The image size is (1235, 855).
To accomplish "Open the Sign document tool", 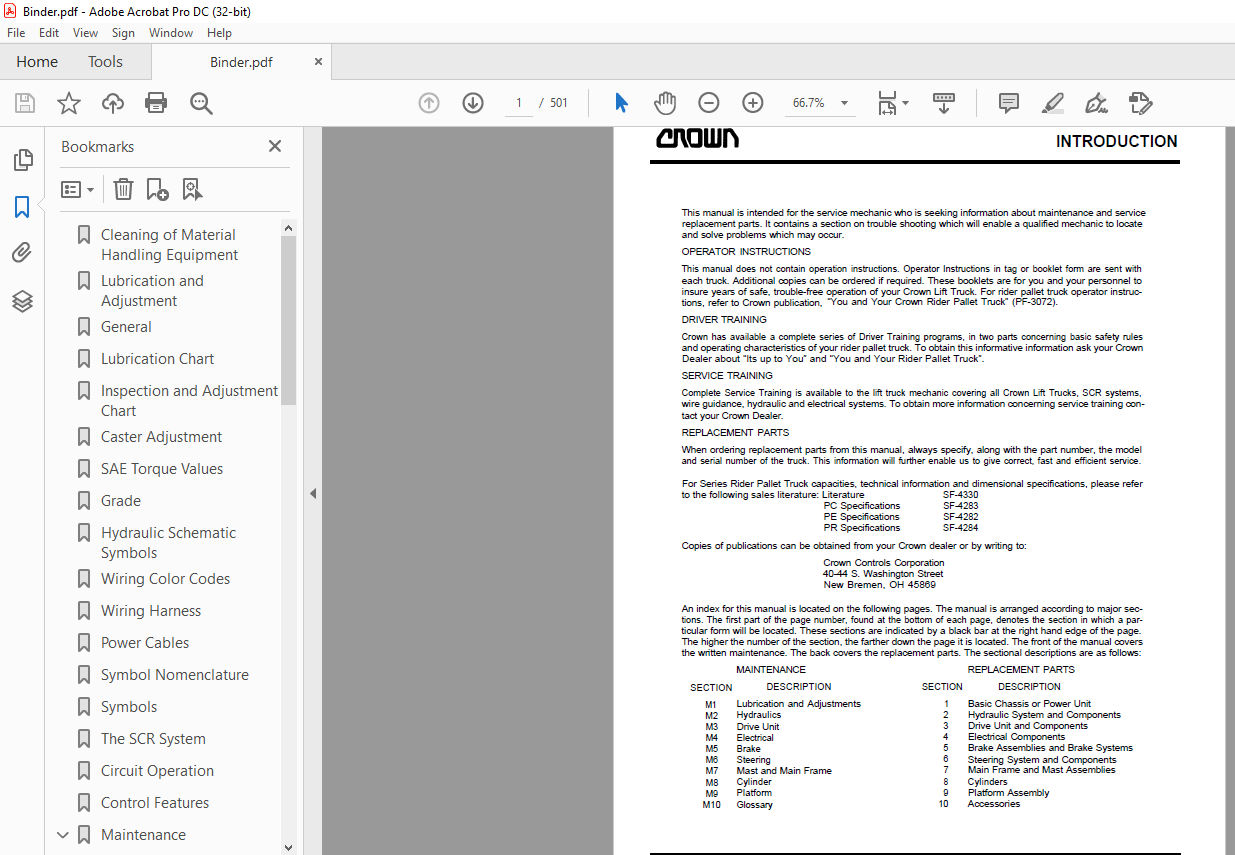I will point(1097,103).
